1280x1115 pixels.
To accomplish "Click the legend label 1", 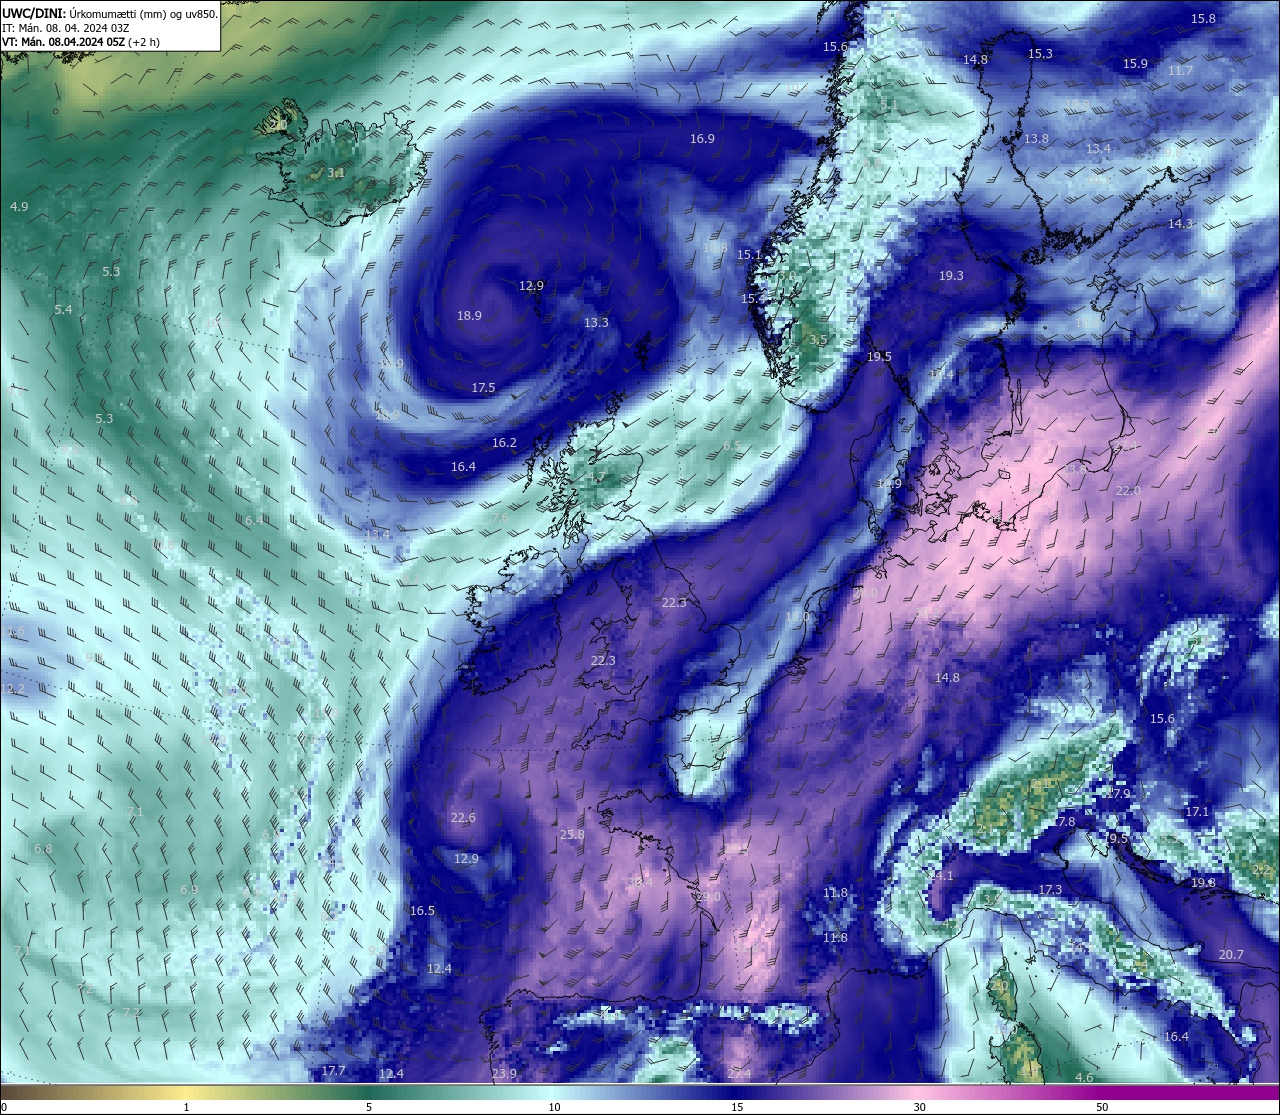I will 186,1107.
